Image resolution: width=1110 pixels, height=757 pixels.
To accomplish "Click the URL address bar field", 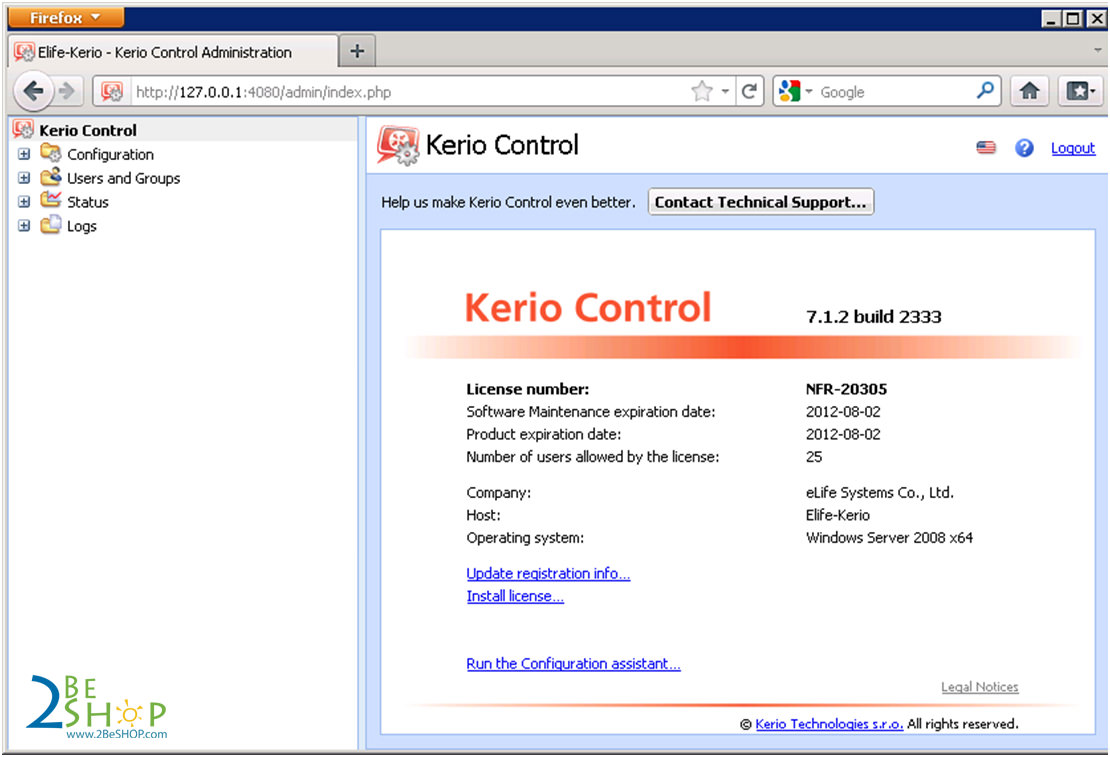I will (x=411, y=91).
